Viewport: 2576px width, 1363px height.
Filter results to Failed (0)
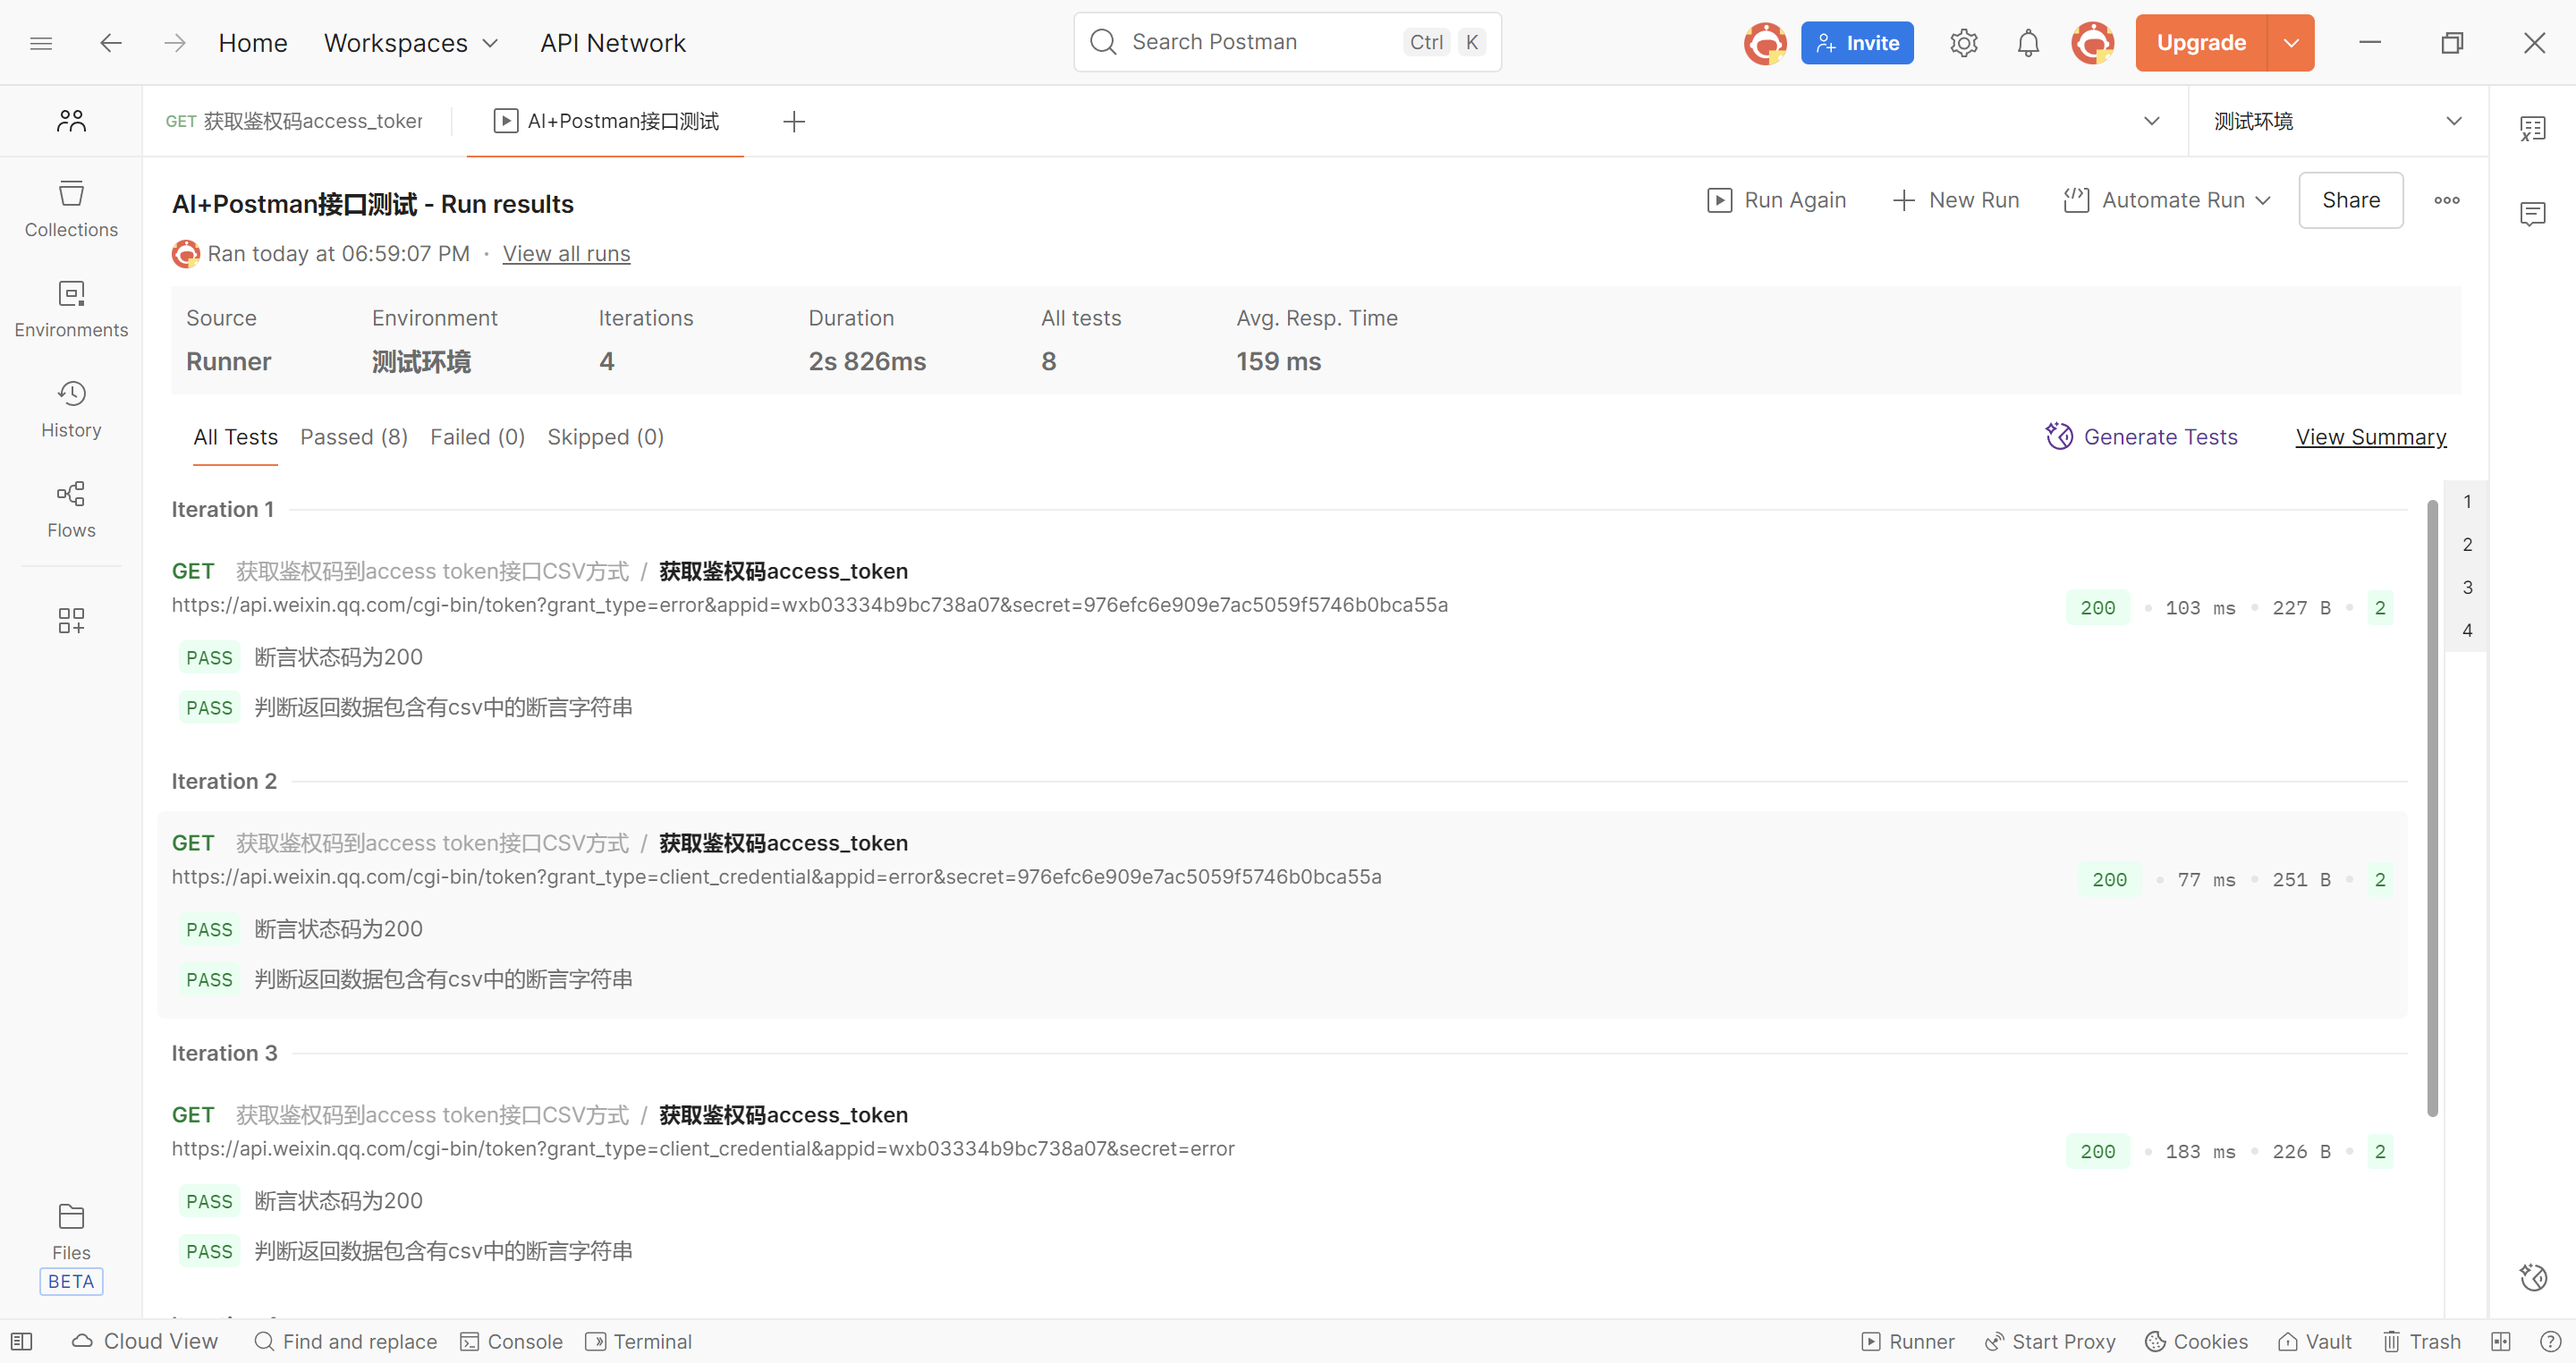click(477, 437)
